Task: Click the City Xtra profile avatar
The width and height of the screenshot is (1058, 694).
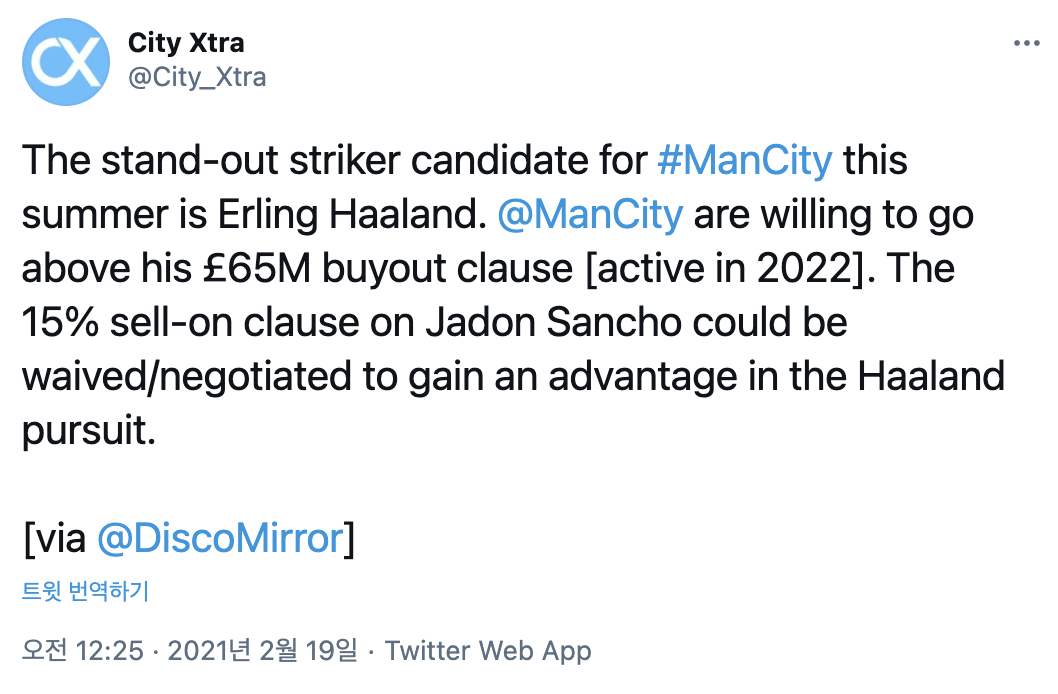Action: [66, 62]
